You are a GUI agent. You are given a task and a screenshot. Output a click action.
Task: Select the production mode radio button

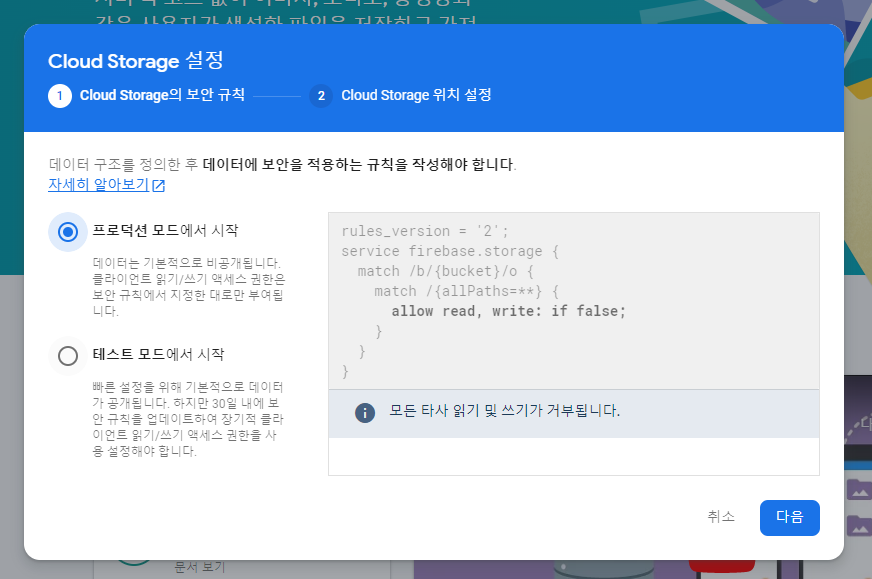click(68, 231)
